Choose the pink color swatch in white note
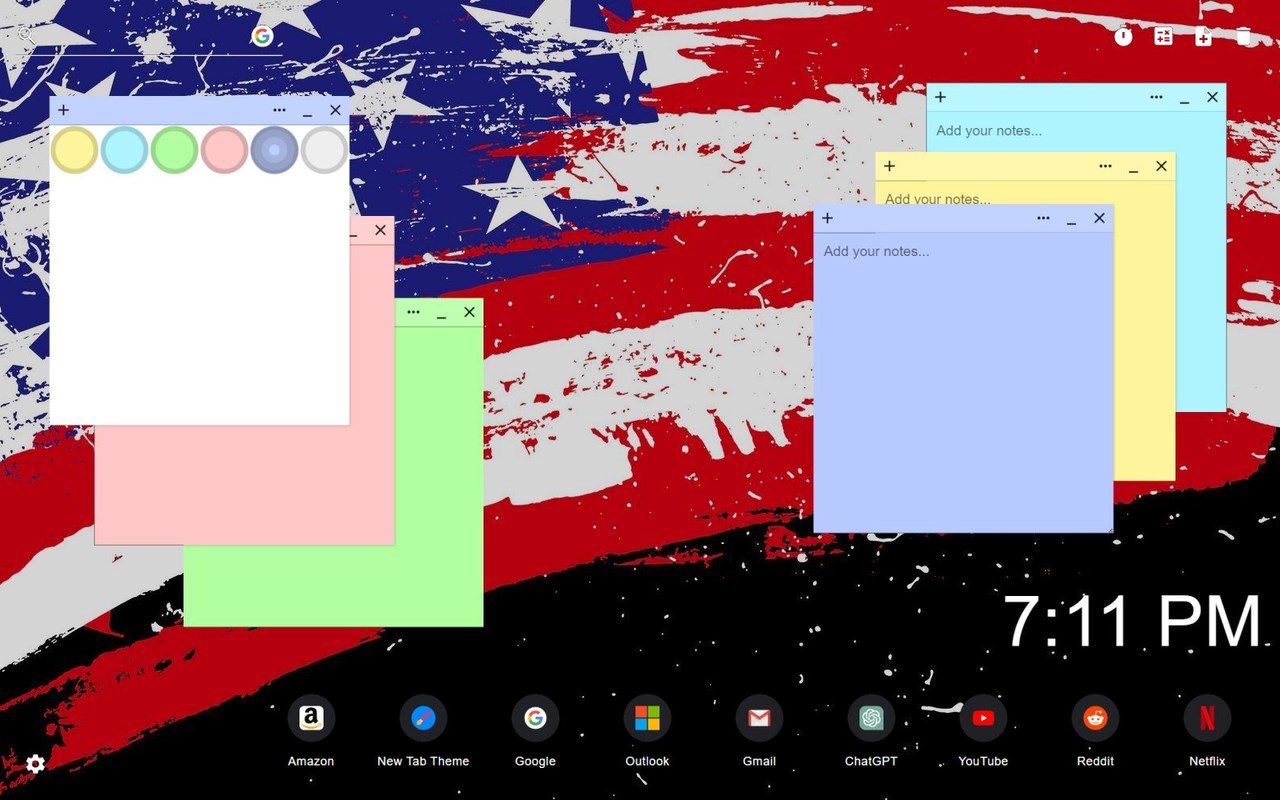 224,150
